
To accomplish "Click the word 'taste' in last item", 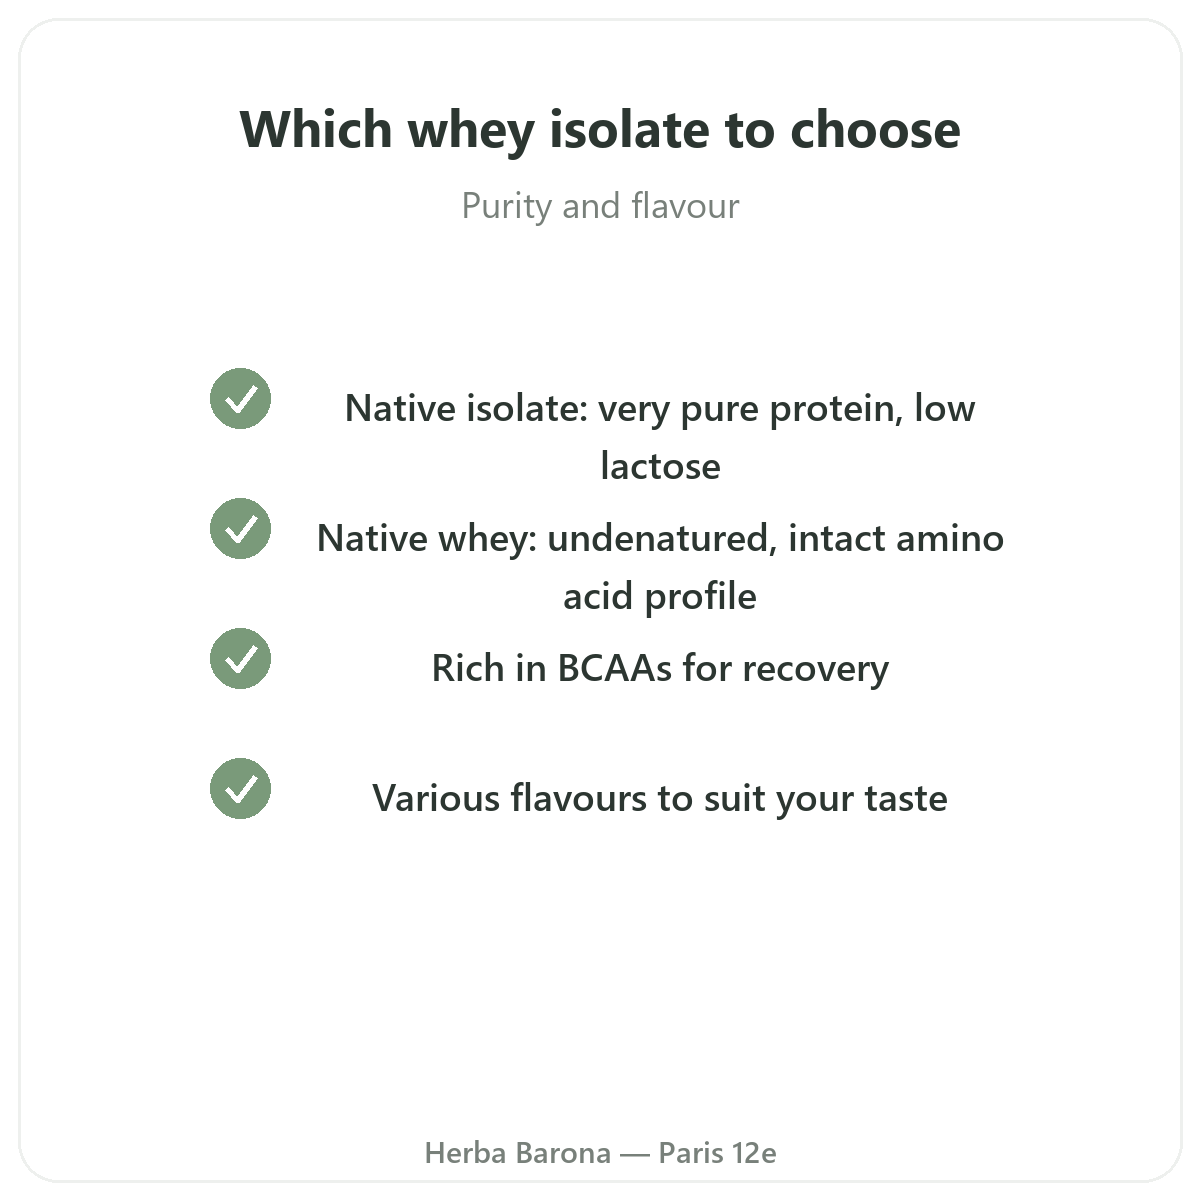I will click(x=906, y=798).
